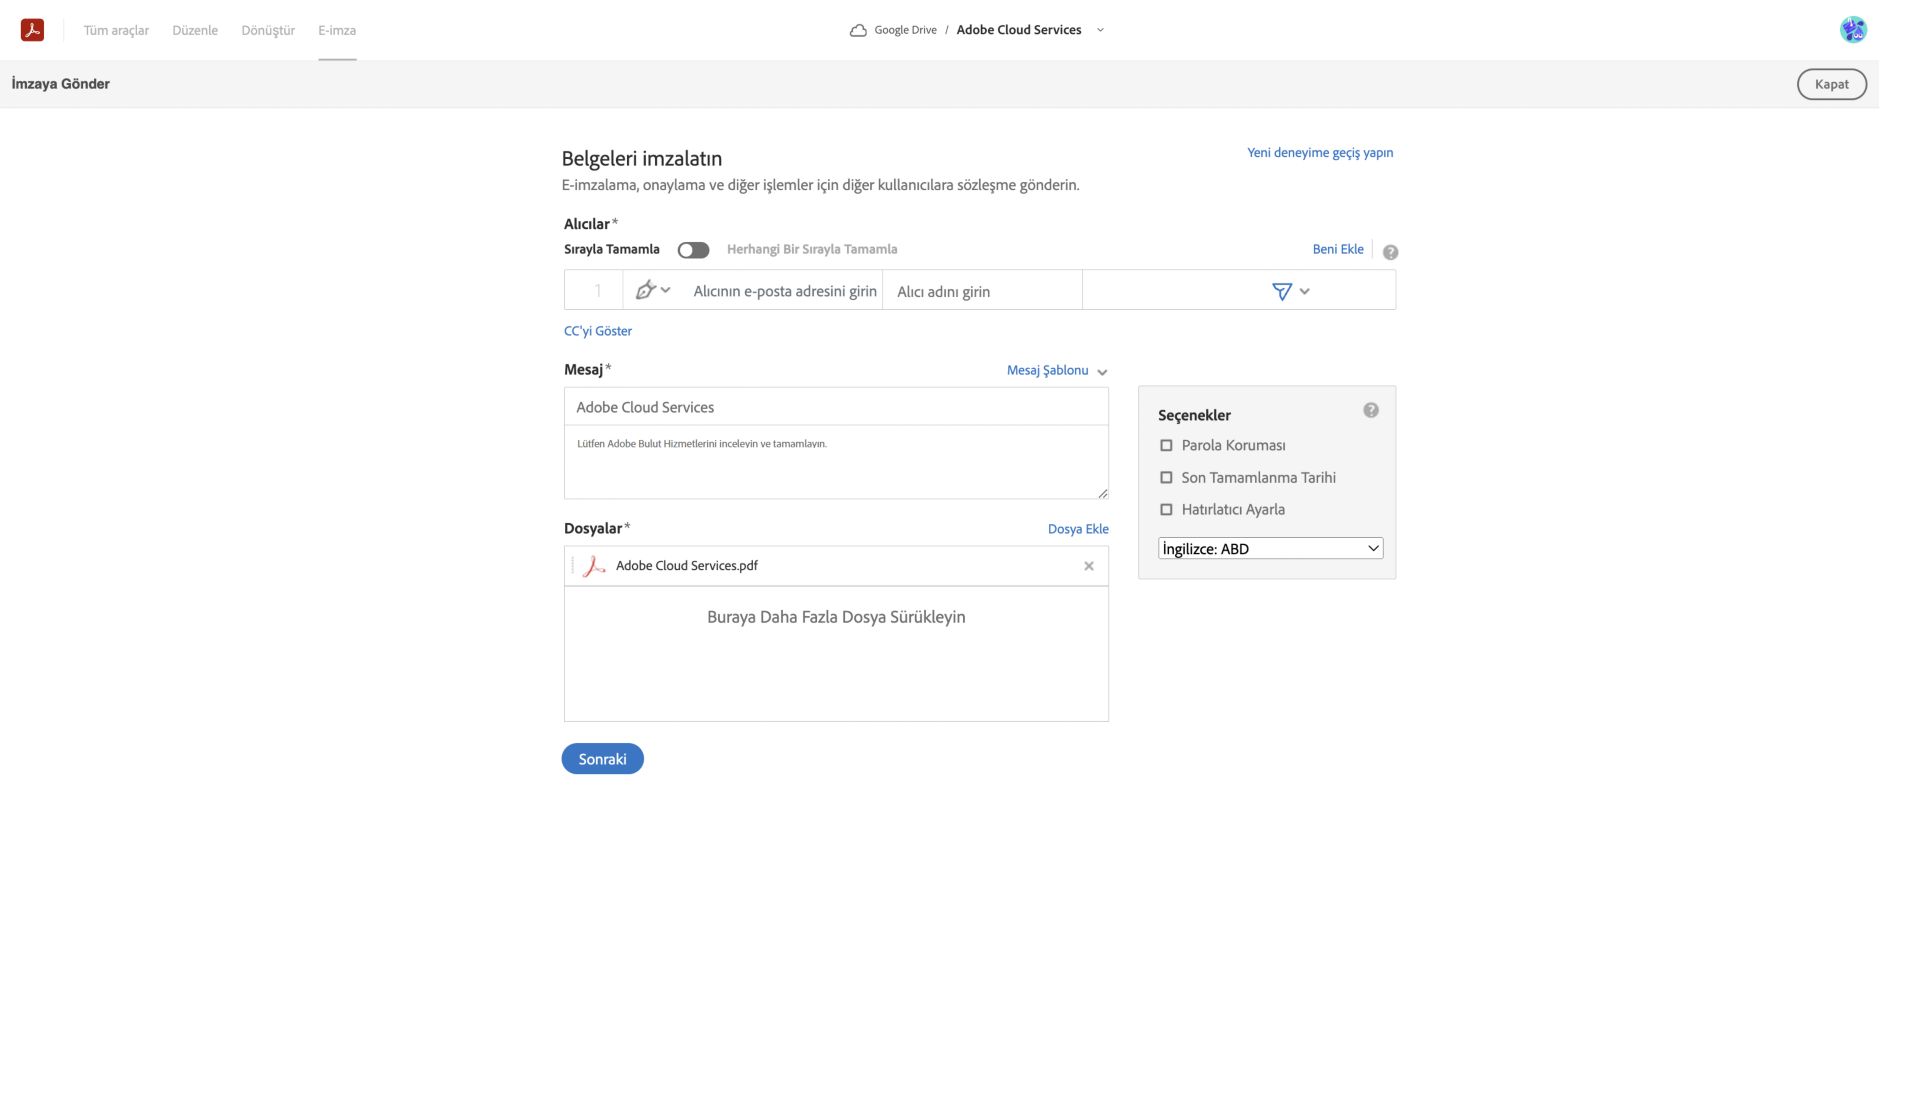Click the Düzenle menu tab
The width and height of the screenshot is (1920, 1115).
tap(195, 29)
